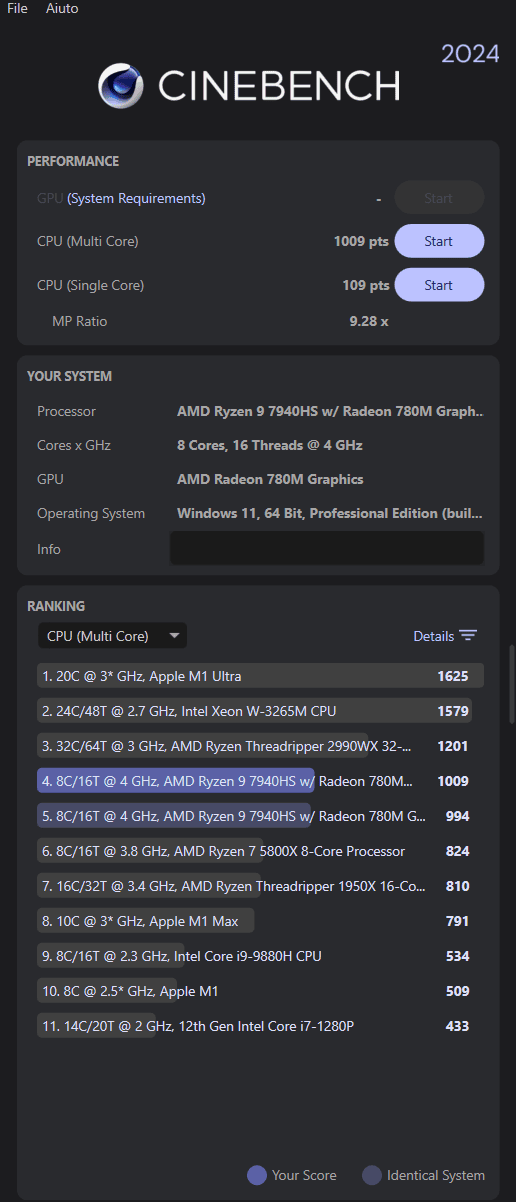The height and width of the screenshot is (1202, 516).
Task: Click the Processor name AMD Ryzen 9 7940HS
Action: (331, 411)
